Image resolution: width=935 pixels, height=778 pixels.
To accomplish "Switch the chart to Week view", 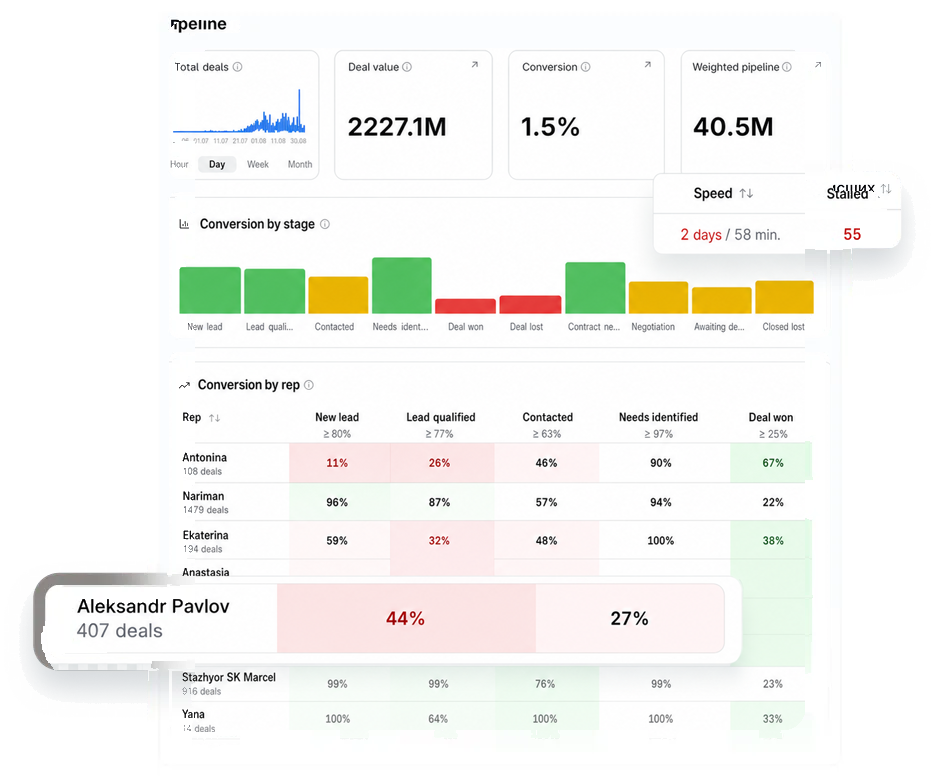I will click(x=258, y=164).
